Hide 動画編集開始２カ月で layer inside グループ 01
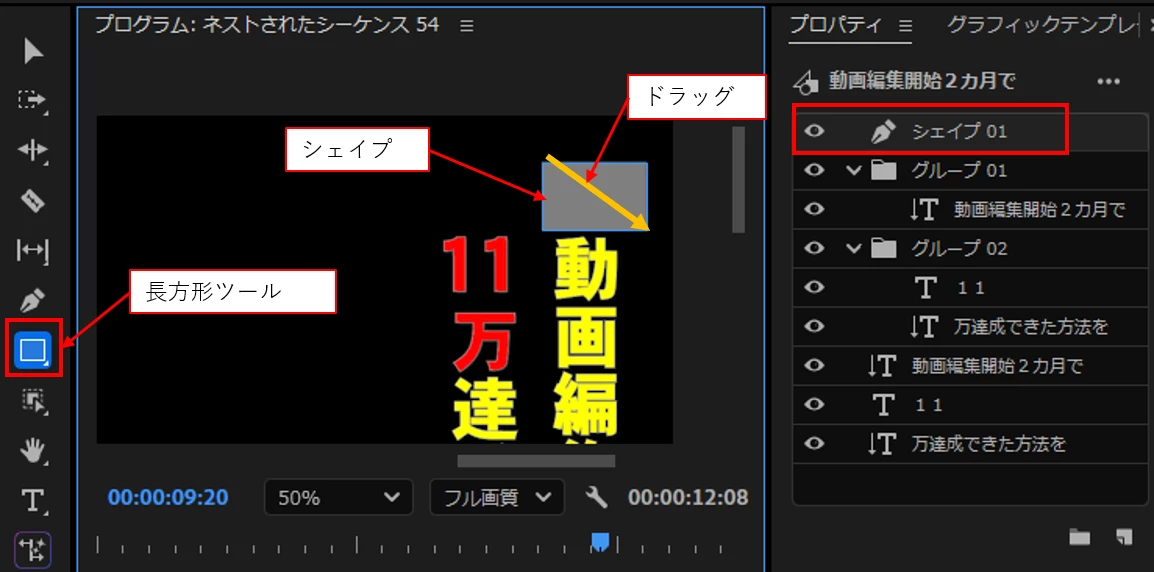Screen dimensions: 1154x572 coord(813,210)
